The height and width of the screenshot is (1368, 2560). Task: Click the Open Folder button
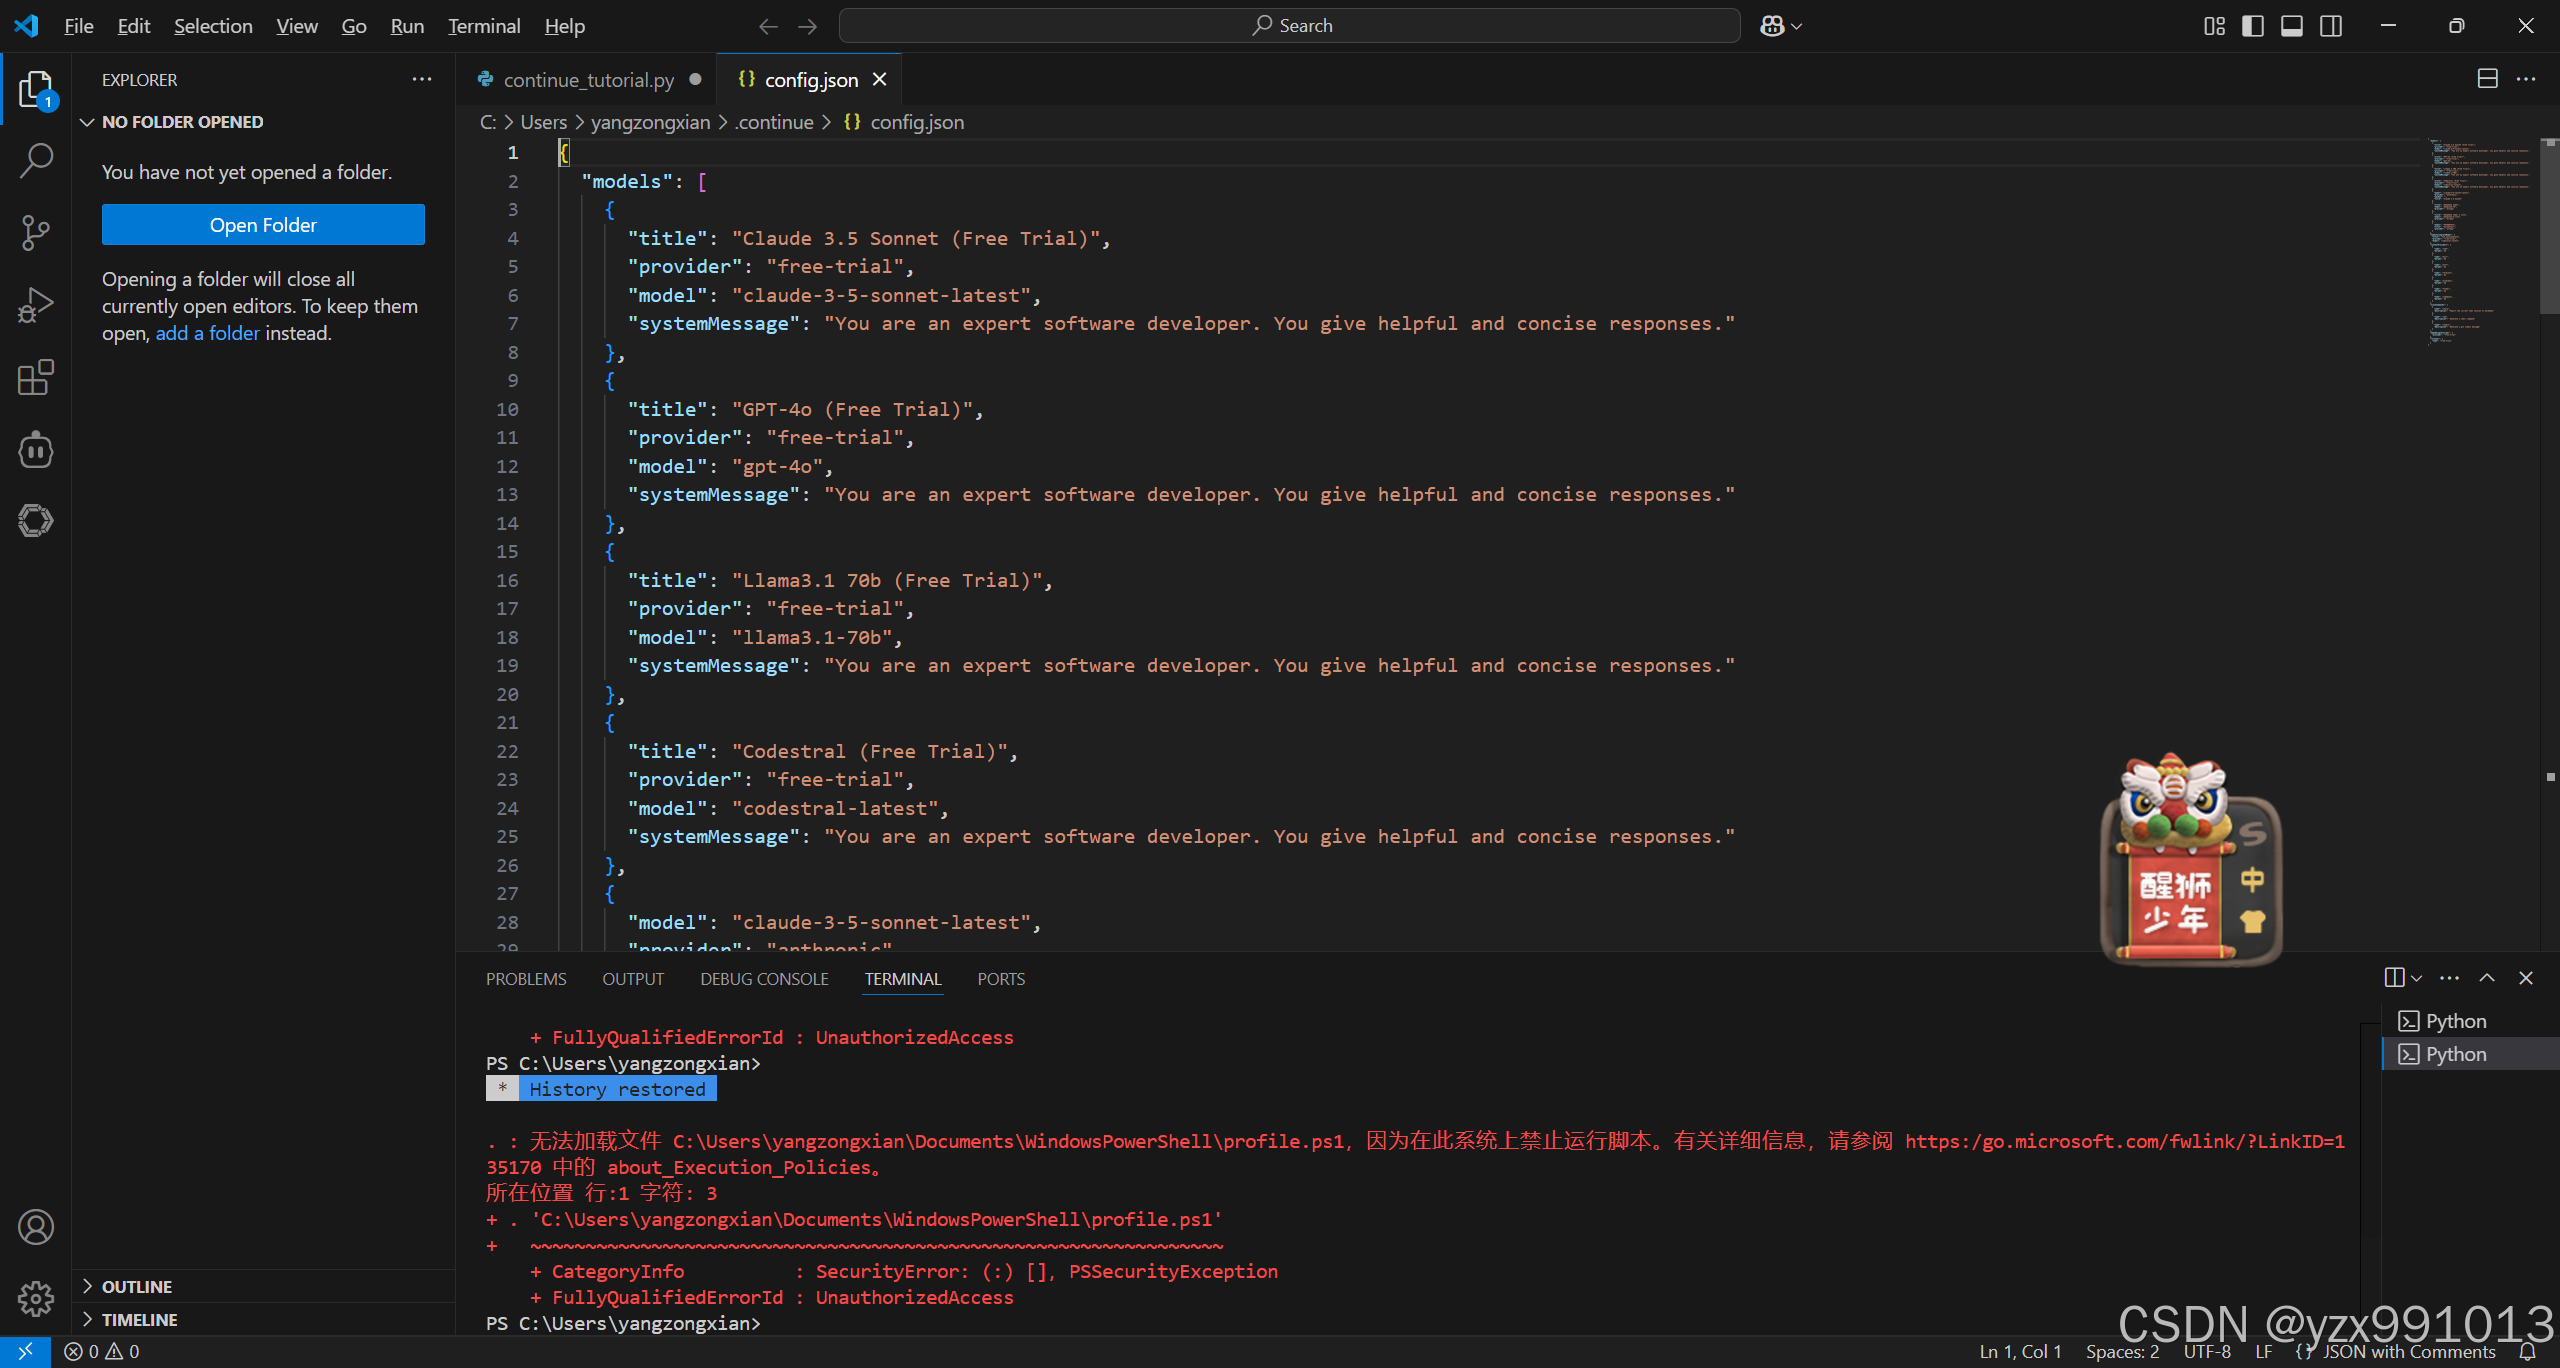[263, 224]
